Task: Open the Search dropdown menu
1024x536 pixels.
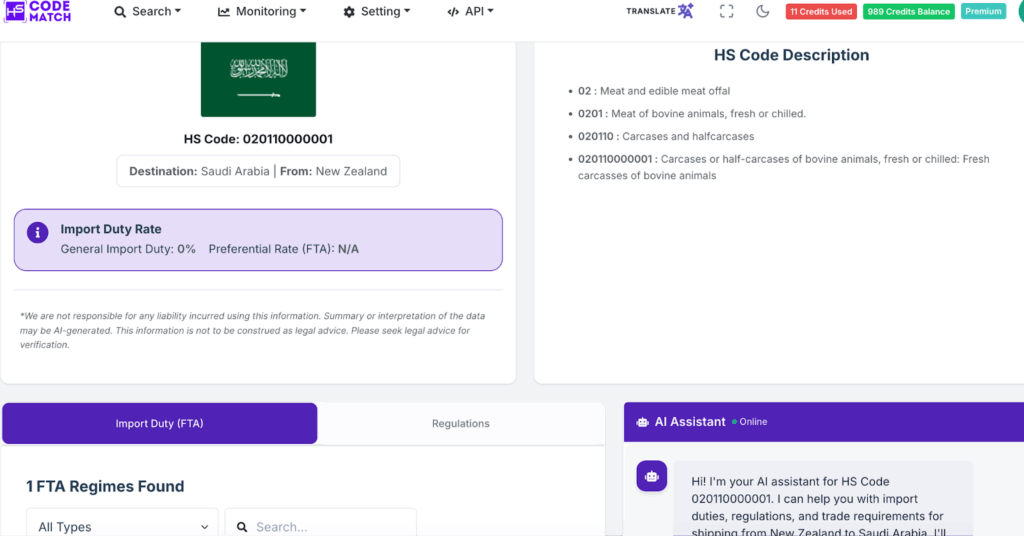Action: point(148,12)
